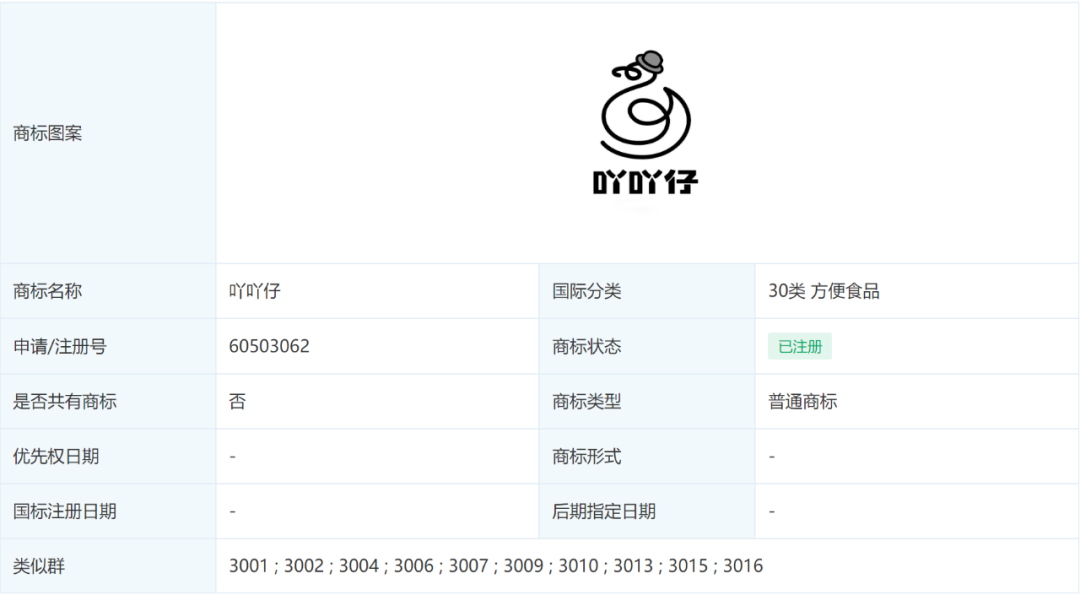
Task: Select registration number 60503062
Action: click(269, 346)
